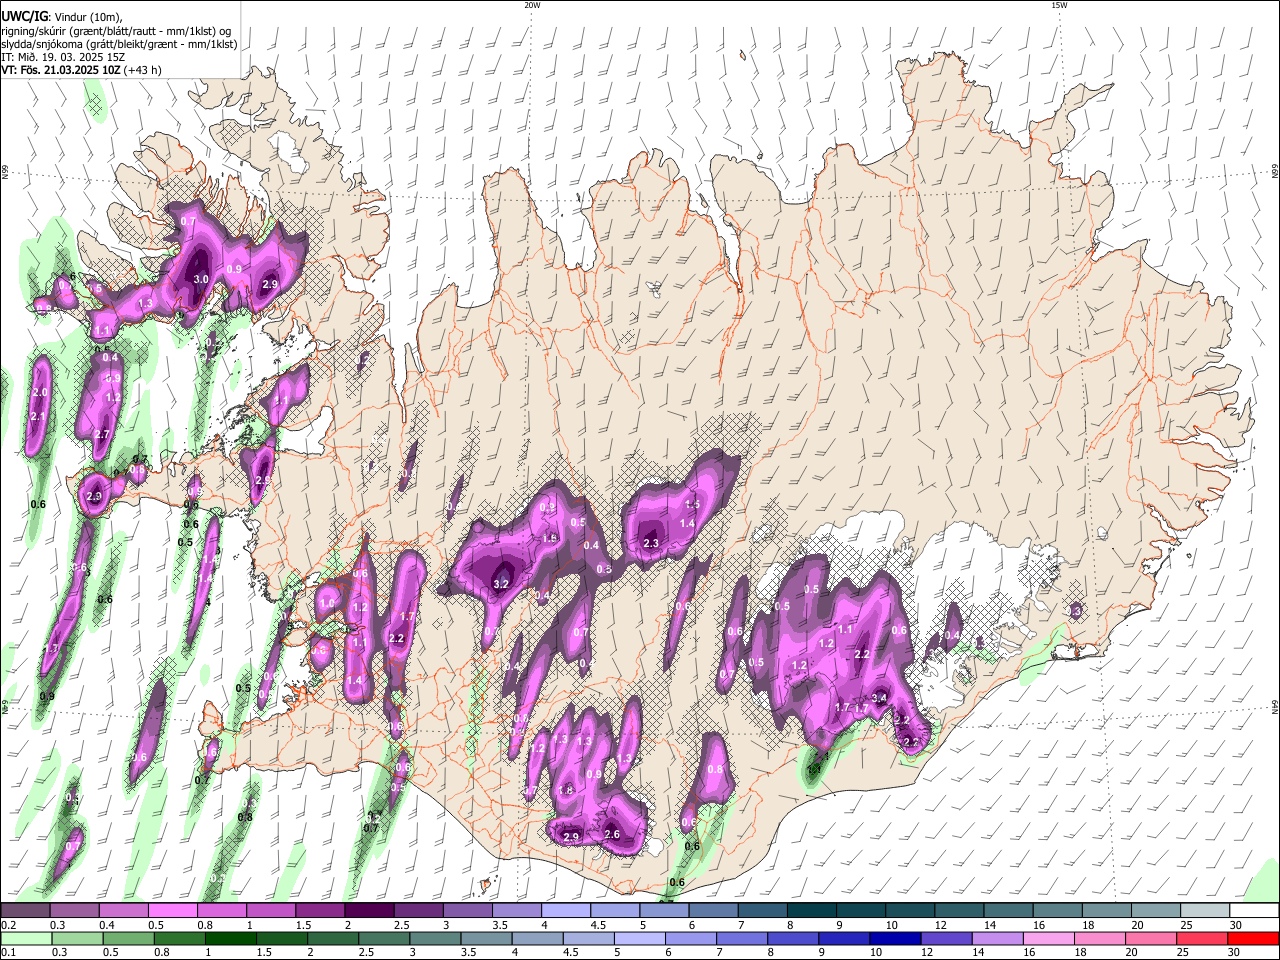Image resolution: width=1280 pixels, height=960 pixels.
Task: Select the 'rigning/skúrir' legend description line
Action: (116, 31)
